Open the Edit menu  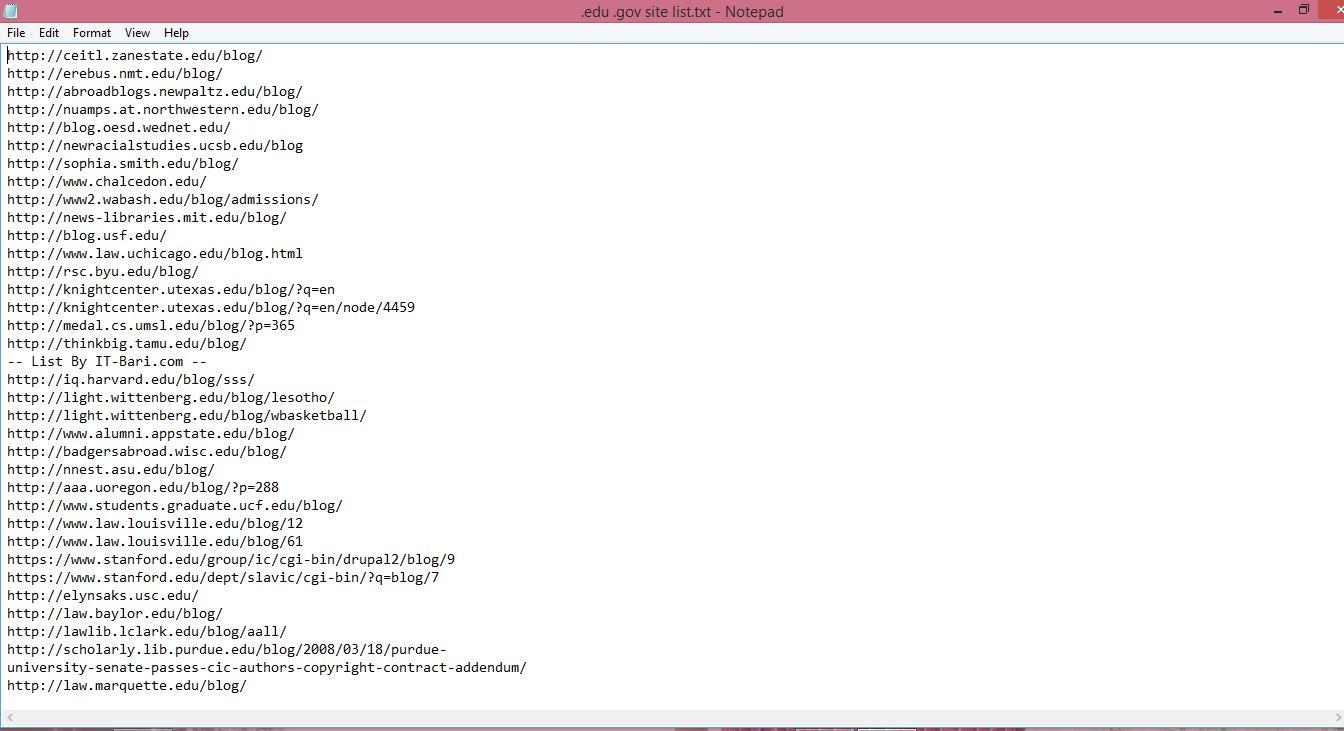click(x=49, y=33)
